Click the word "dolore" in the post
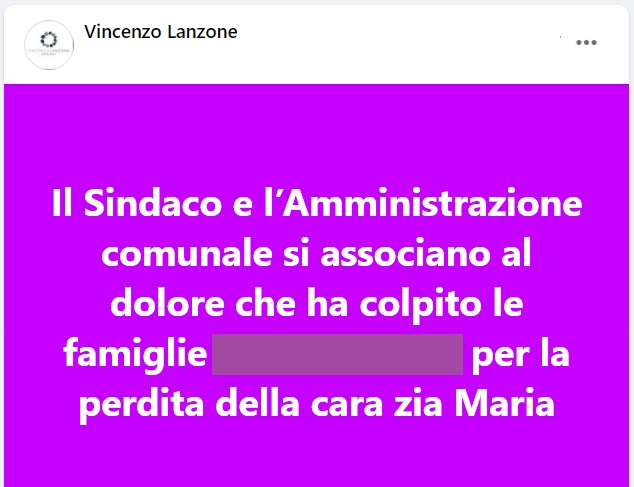This screenshot has width=634, height=487. 167,303
